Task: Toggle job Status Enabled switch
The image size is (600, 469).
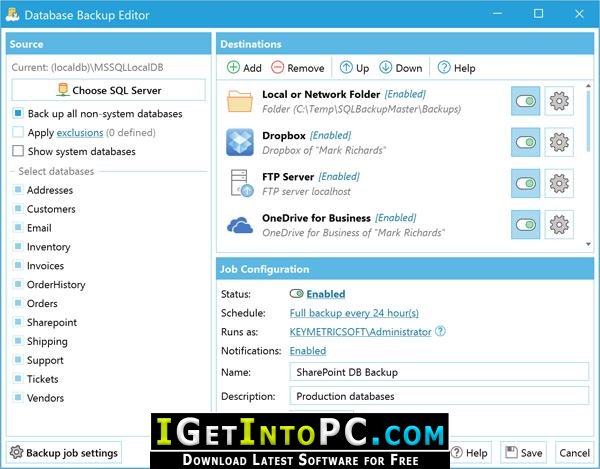Action: (297, 294)
